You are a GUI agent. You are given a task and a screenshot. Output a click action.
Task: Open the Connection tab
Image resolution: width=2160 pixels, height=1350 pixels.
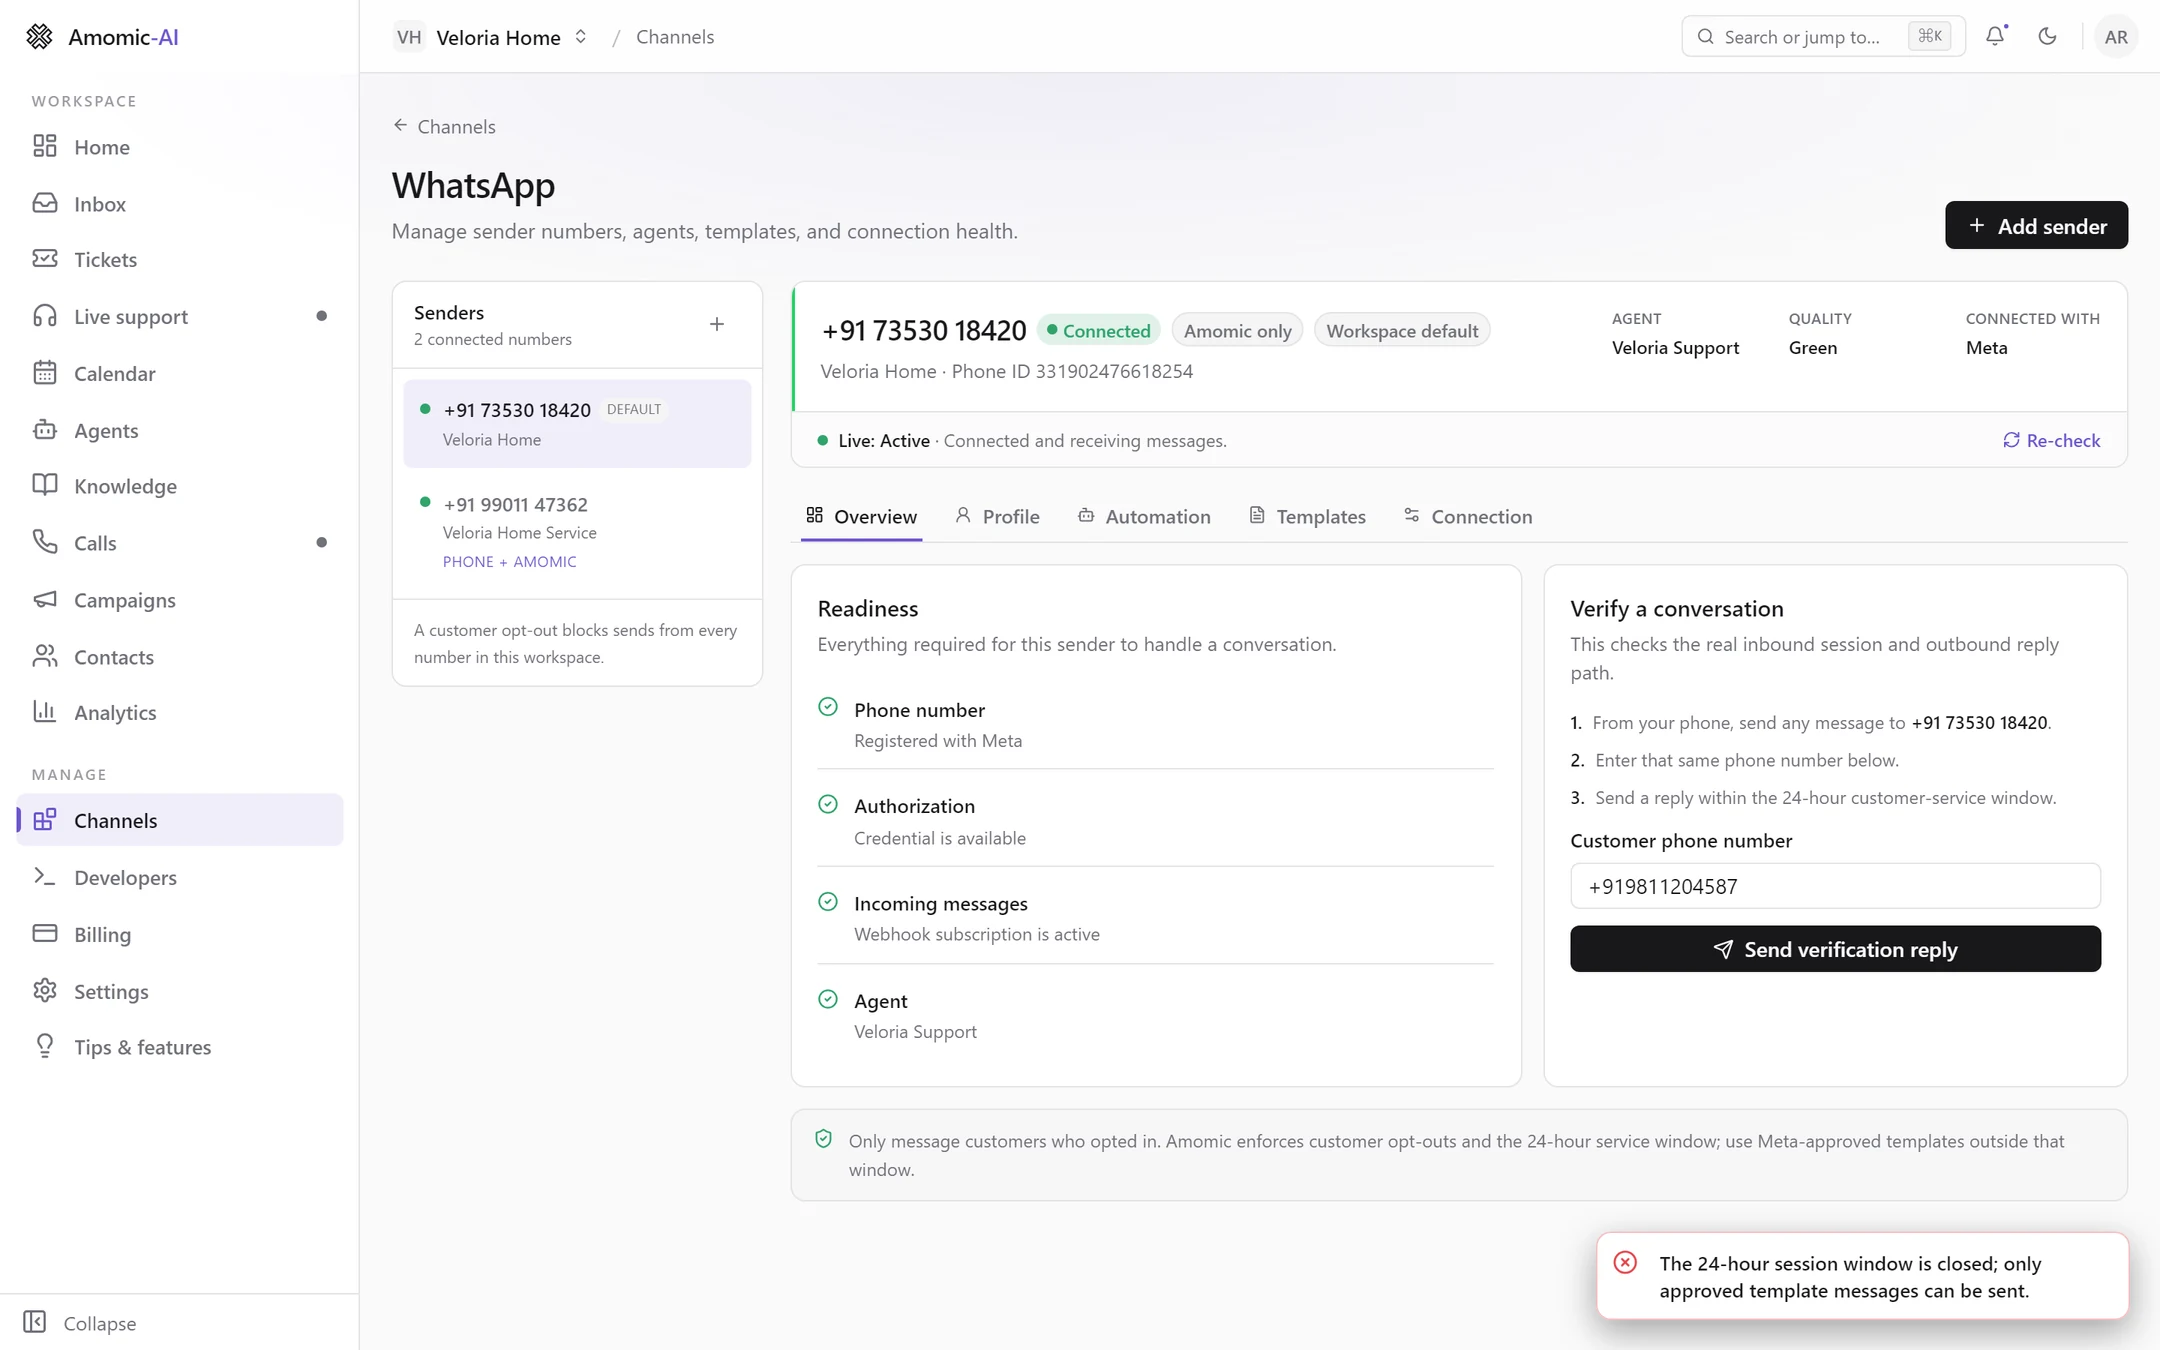pyautogui.click(x=1468, y=516)
